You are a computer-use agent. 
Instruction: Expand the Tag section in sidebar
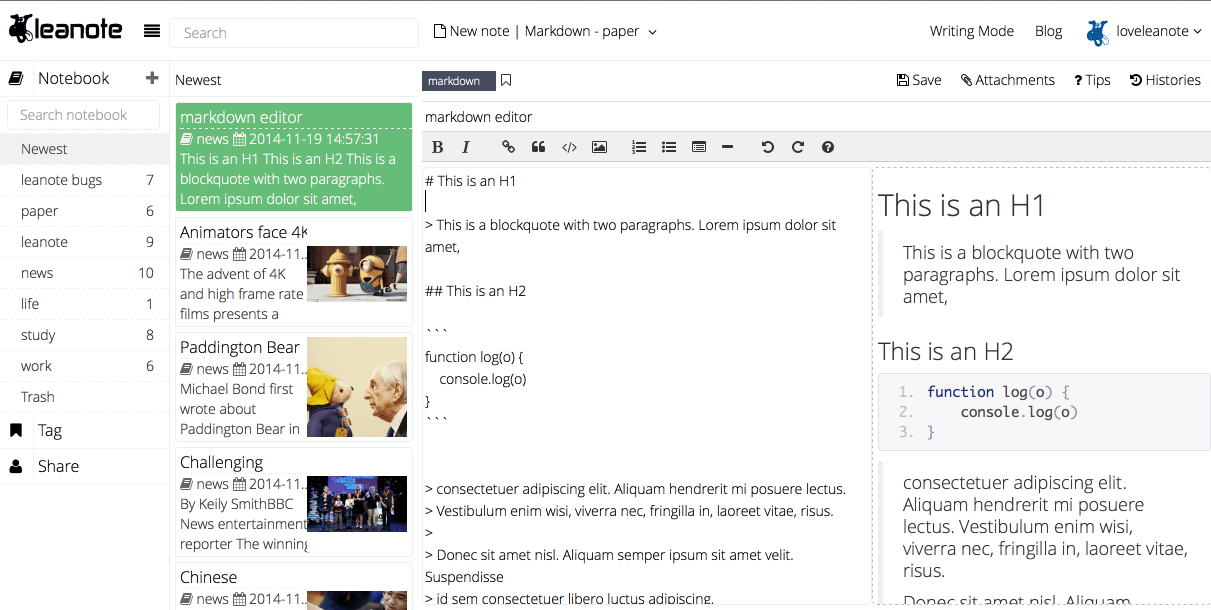[50, 430]
